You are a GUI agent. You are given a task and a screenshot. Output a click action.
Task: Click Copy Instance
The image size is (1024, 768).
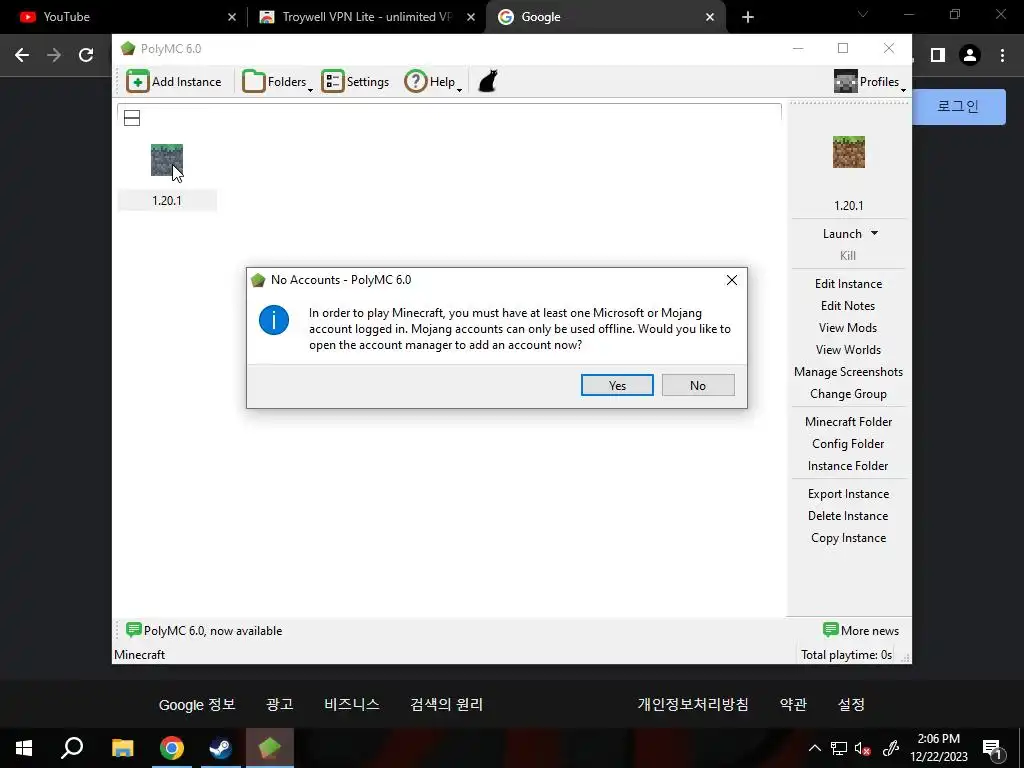[x=848, y=538]
